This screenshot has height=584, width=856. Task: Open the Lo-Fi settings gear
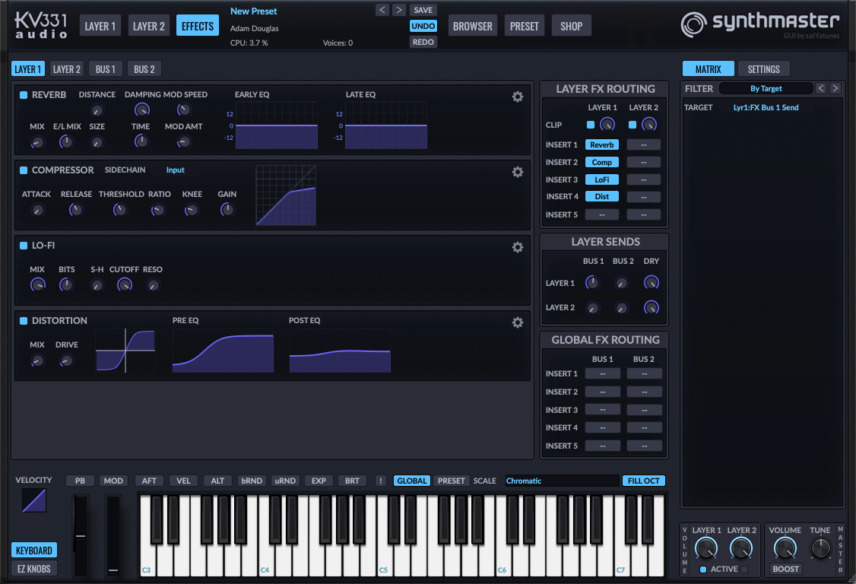pyautogui.click(x=518, y=247)
